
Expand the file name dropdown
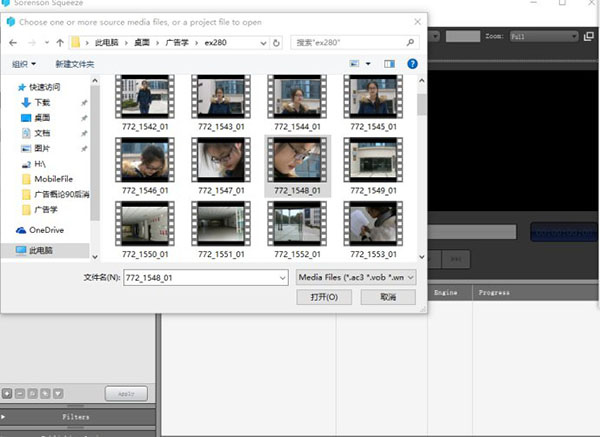(283, 278)
